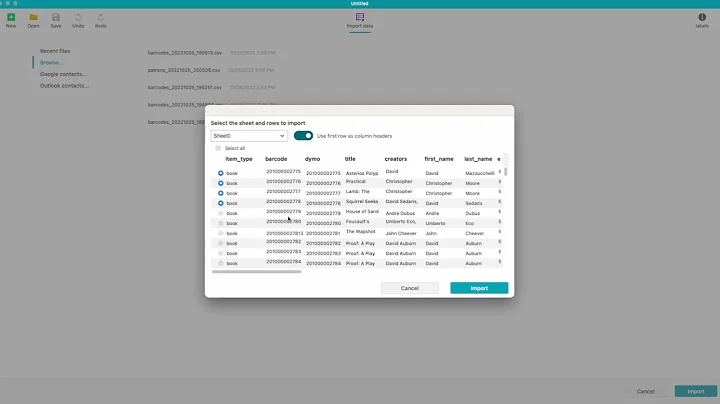This screenshot has width=720, height=404.
Task: Click the Sedaris last name cell
Action: click(474, 203)
